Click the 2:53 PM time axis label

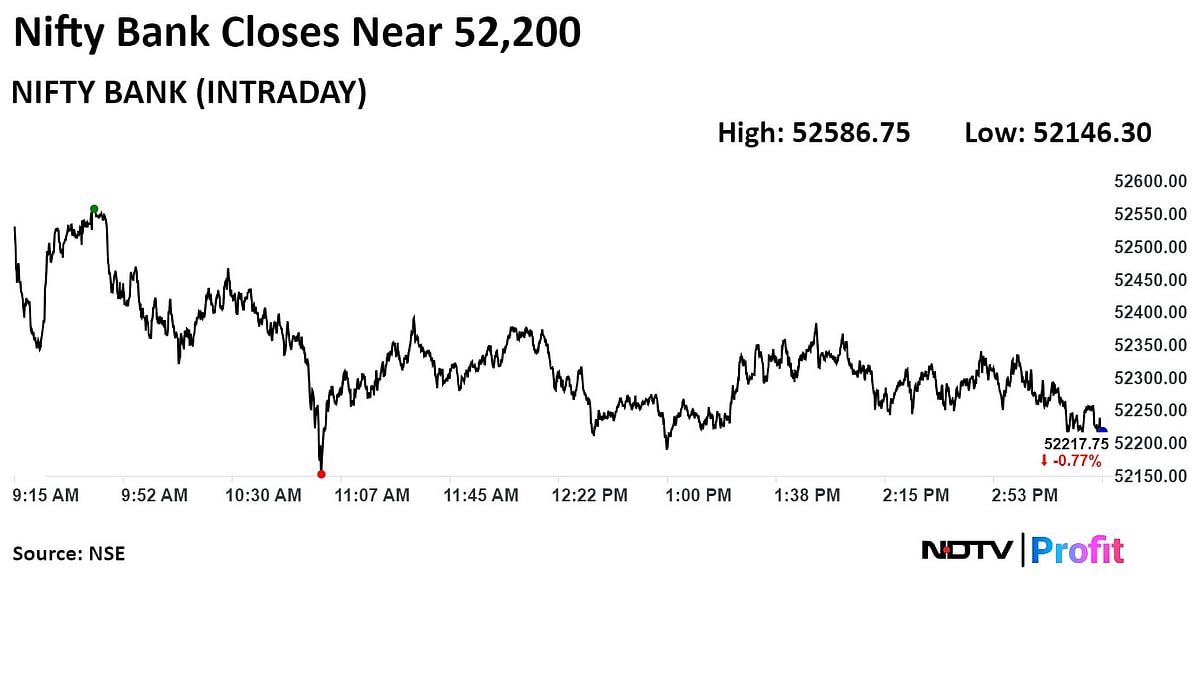1023,495
